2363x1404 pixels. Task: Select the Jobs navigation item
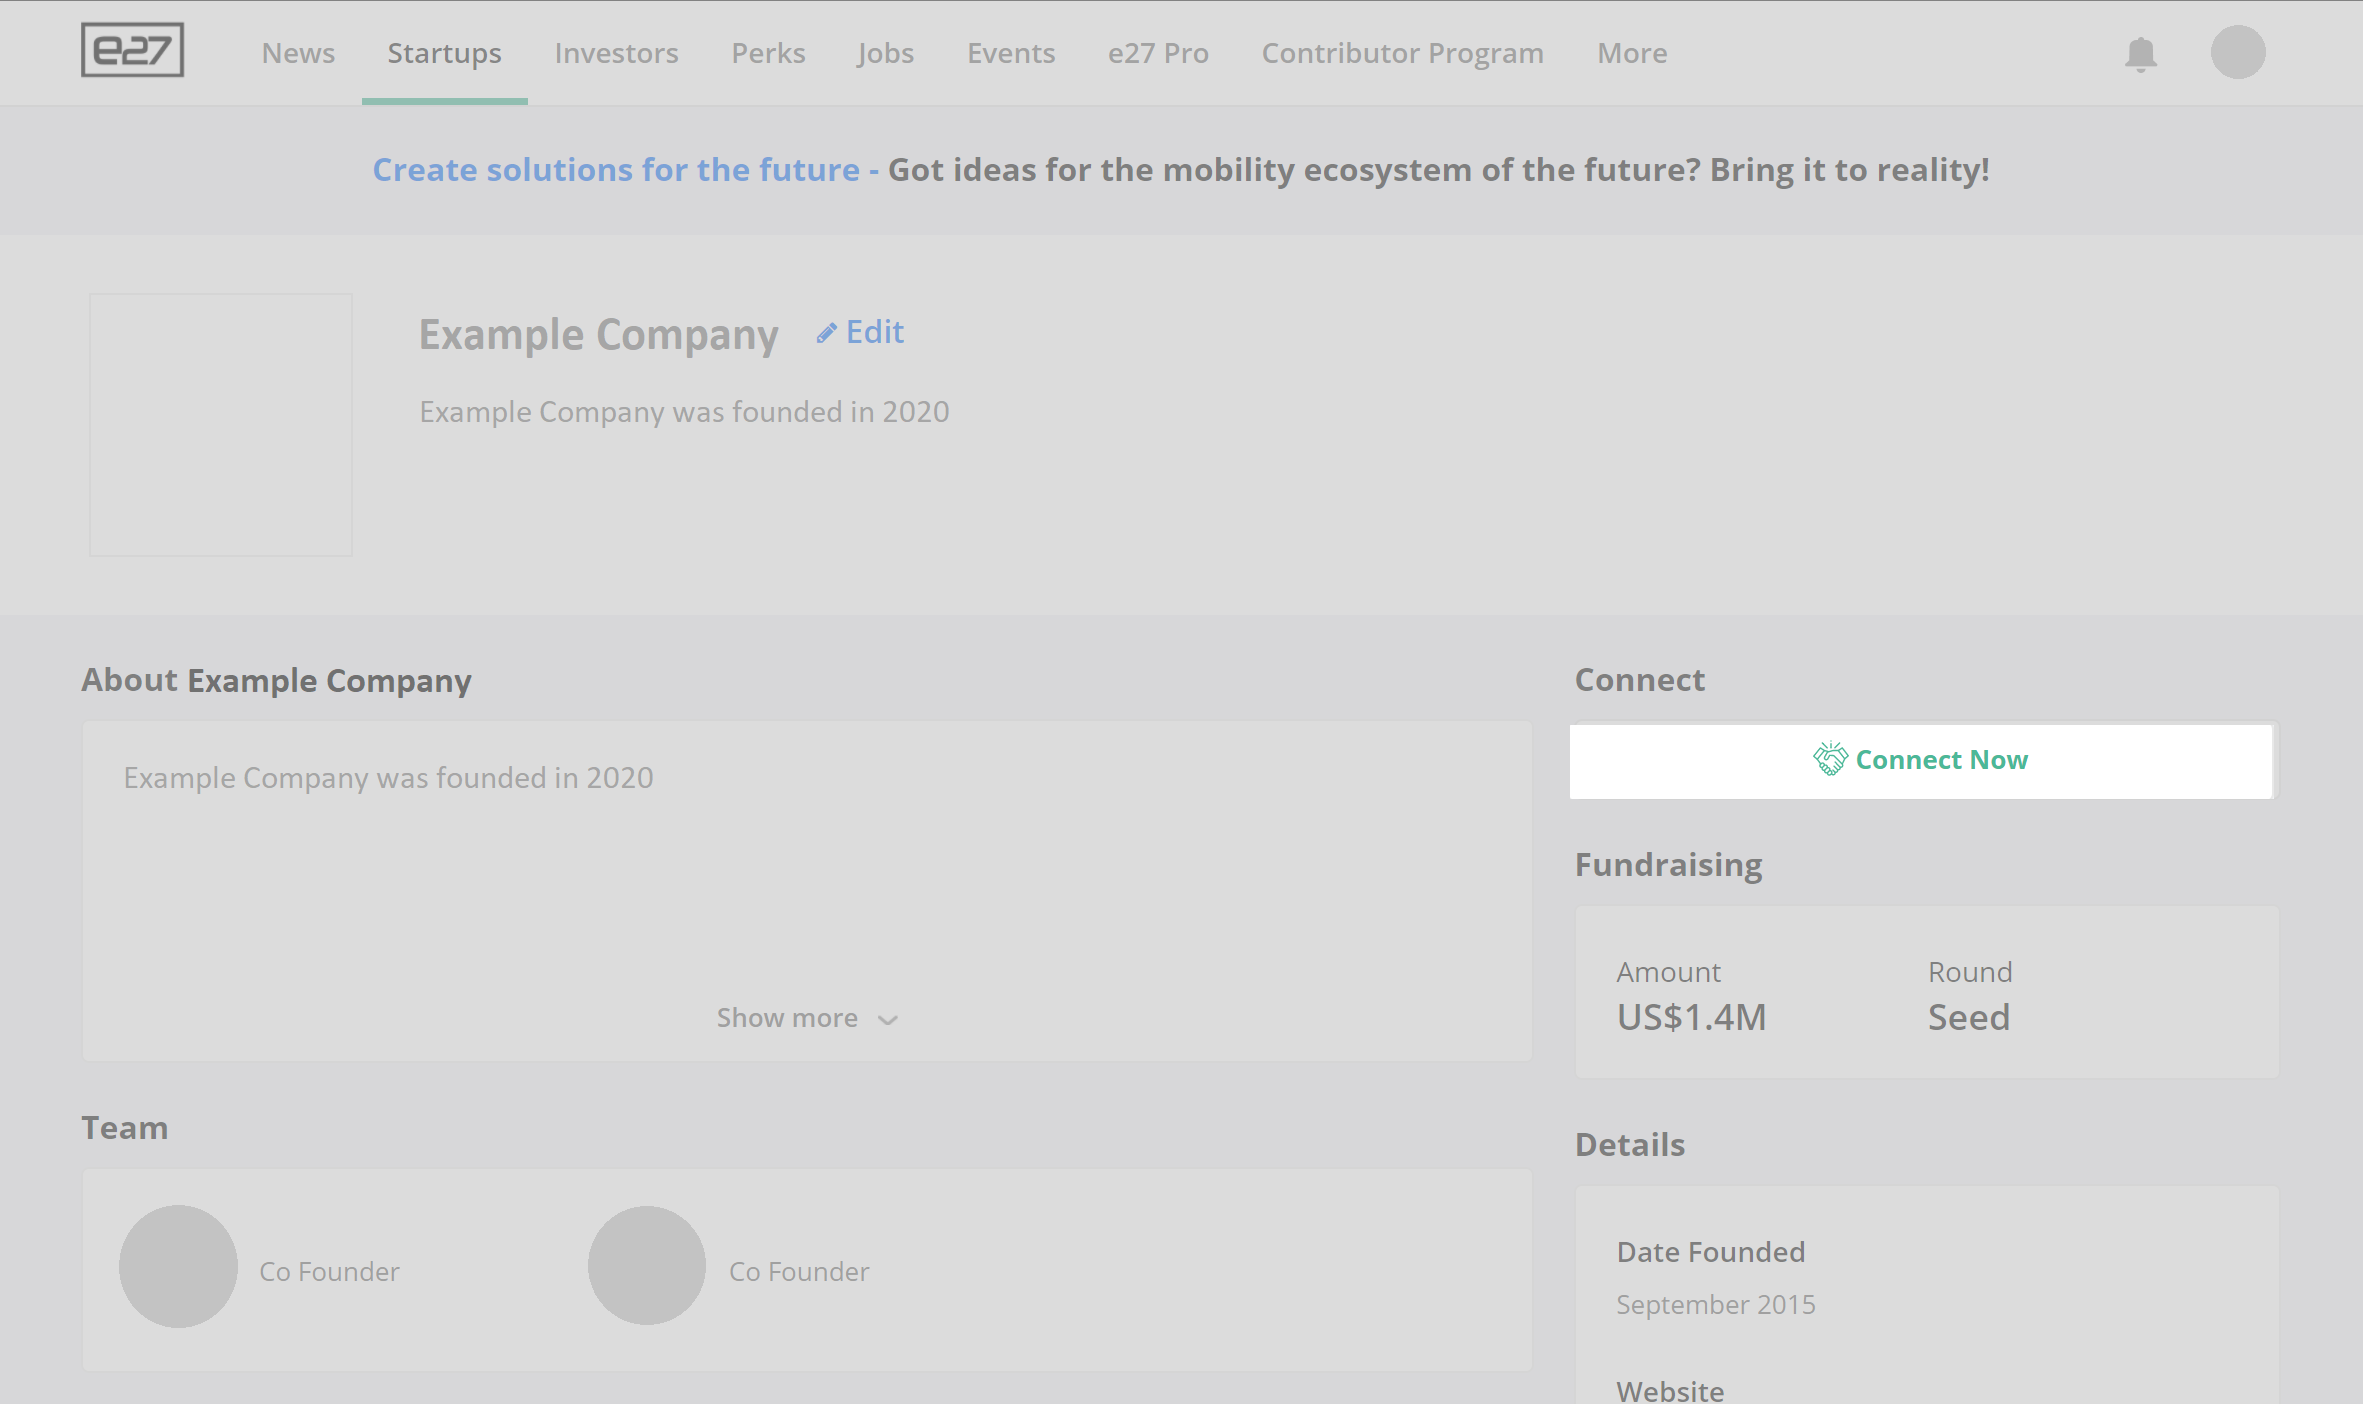coord(885,53)
